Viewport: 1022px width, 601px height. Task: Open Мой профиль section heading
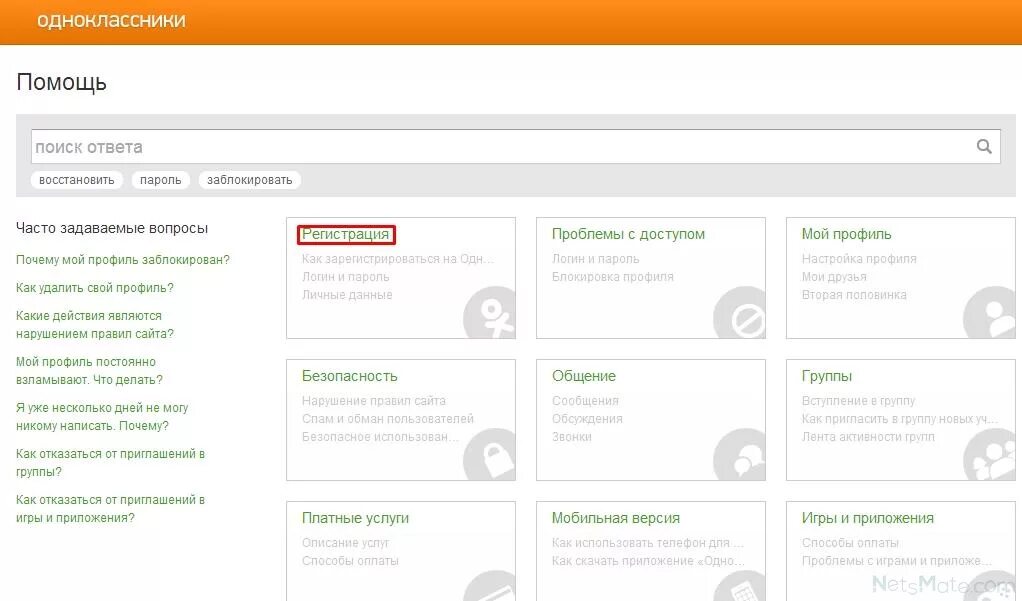[x=846, y=234]
